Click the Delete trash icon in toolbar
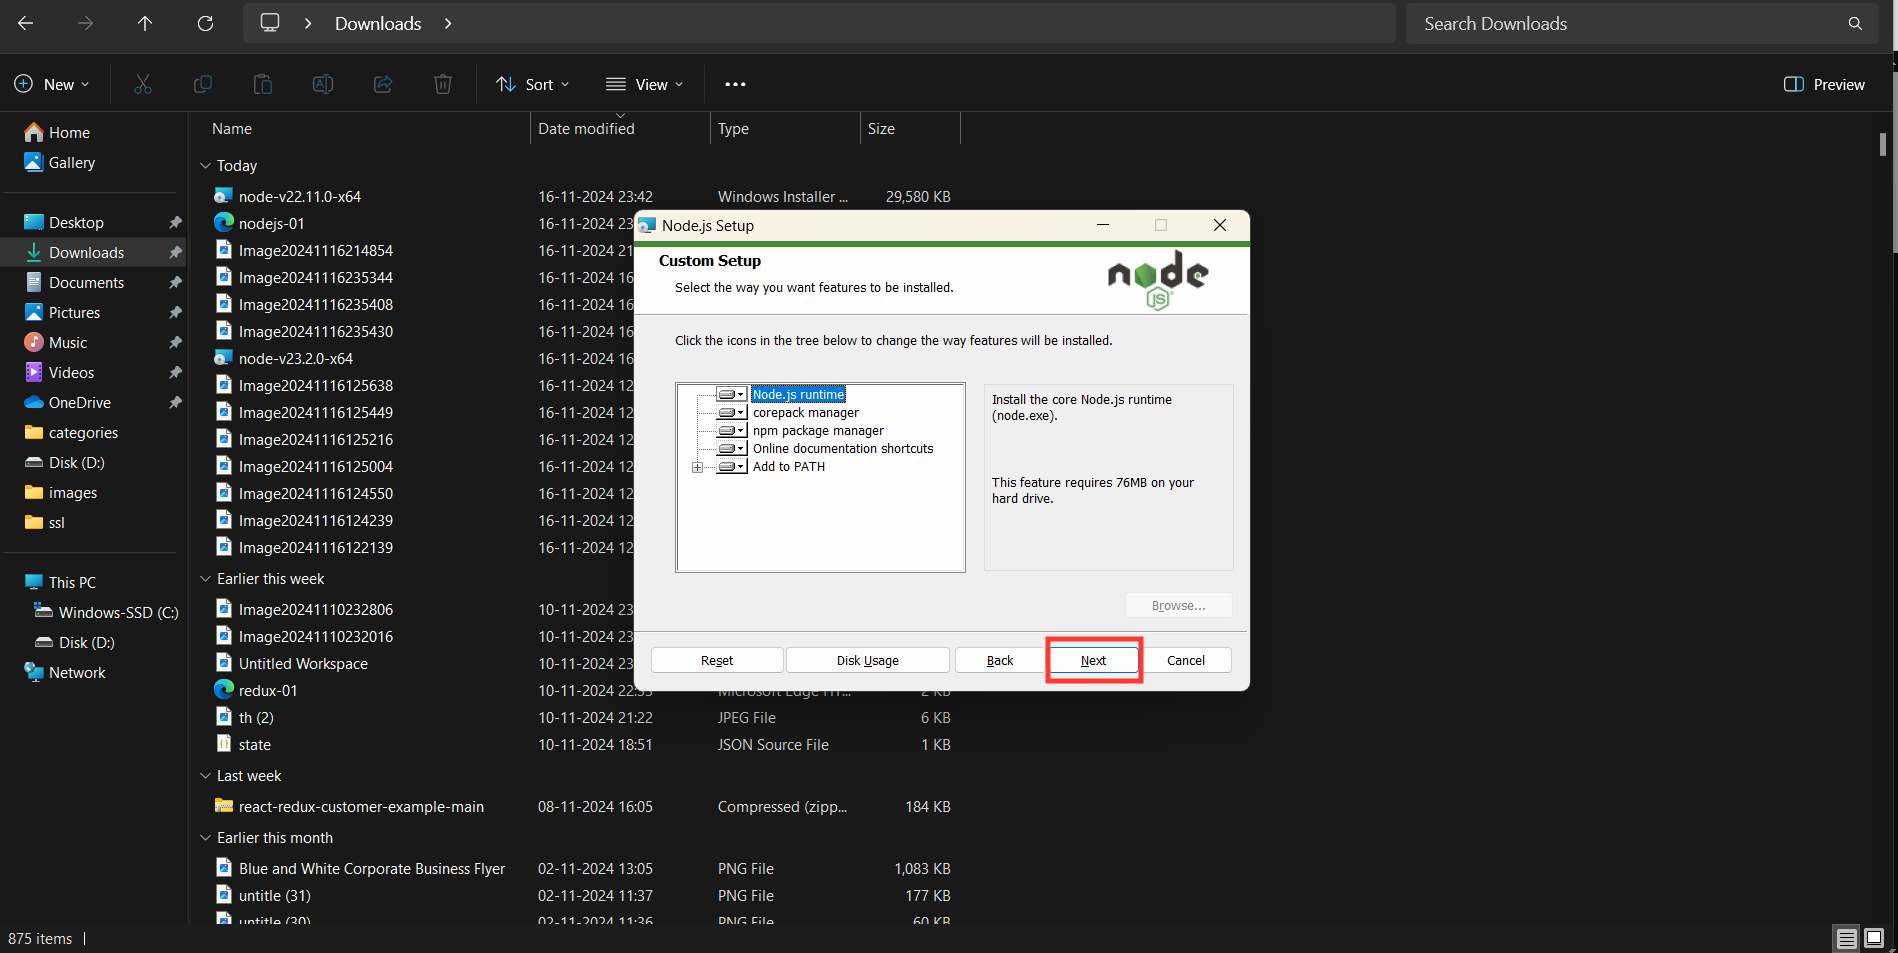 [443, 84]
